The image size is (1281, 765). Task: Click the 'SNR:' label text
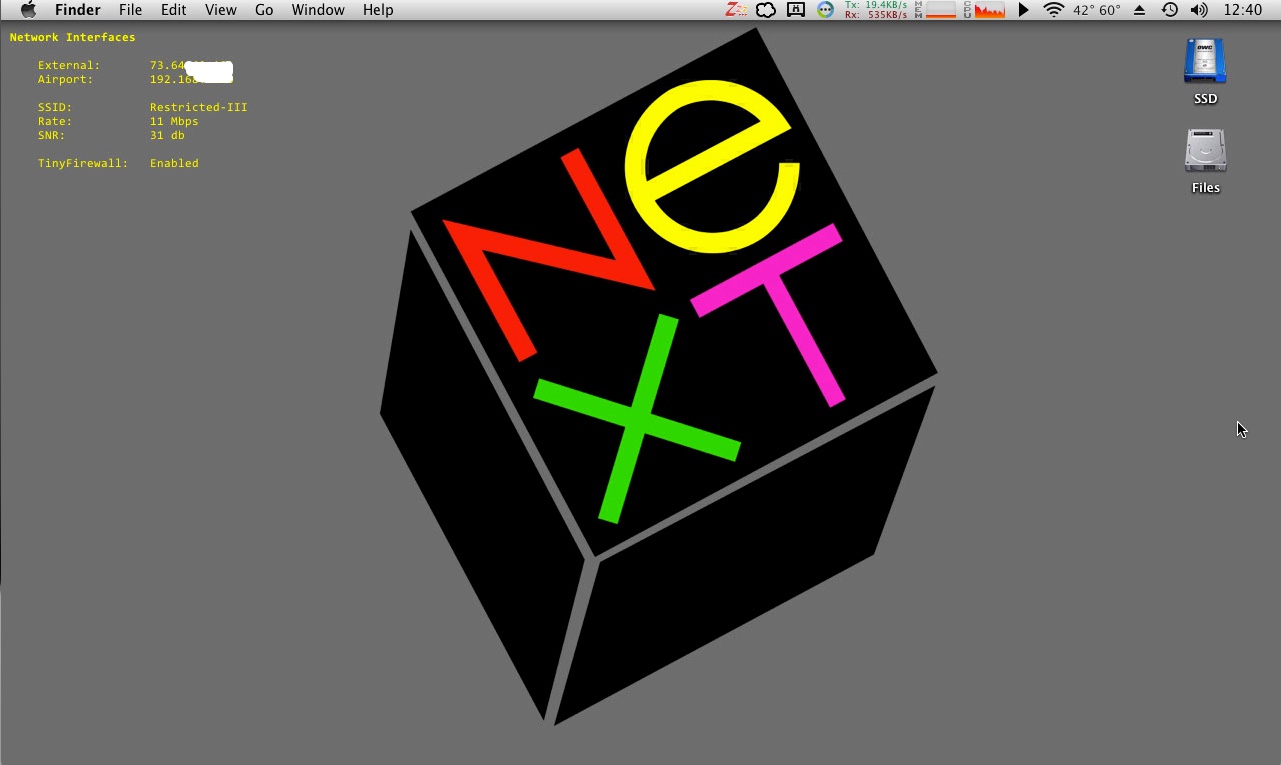click(x=51, y=135)
